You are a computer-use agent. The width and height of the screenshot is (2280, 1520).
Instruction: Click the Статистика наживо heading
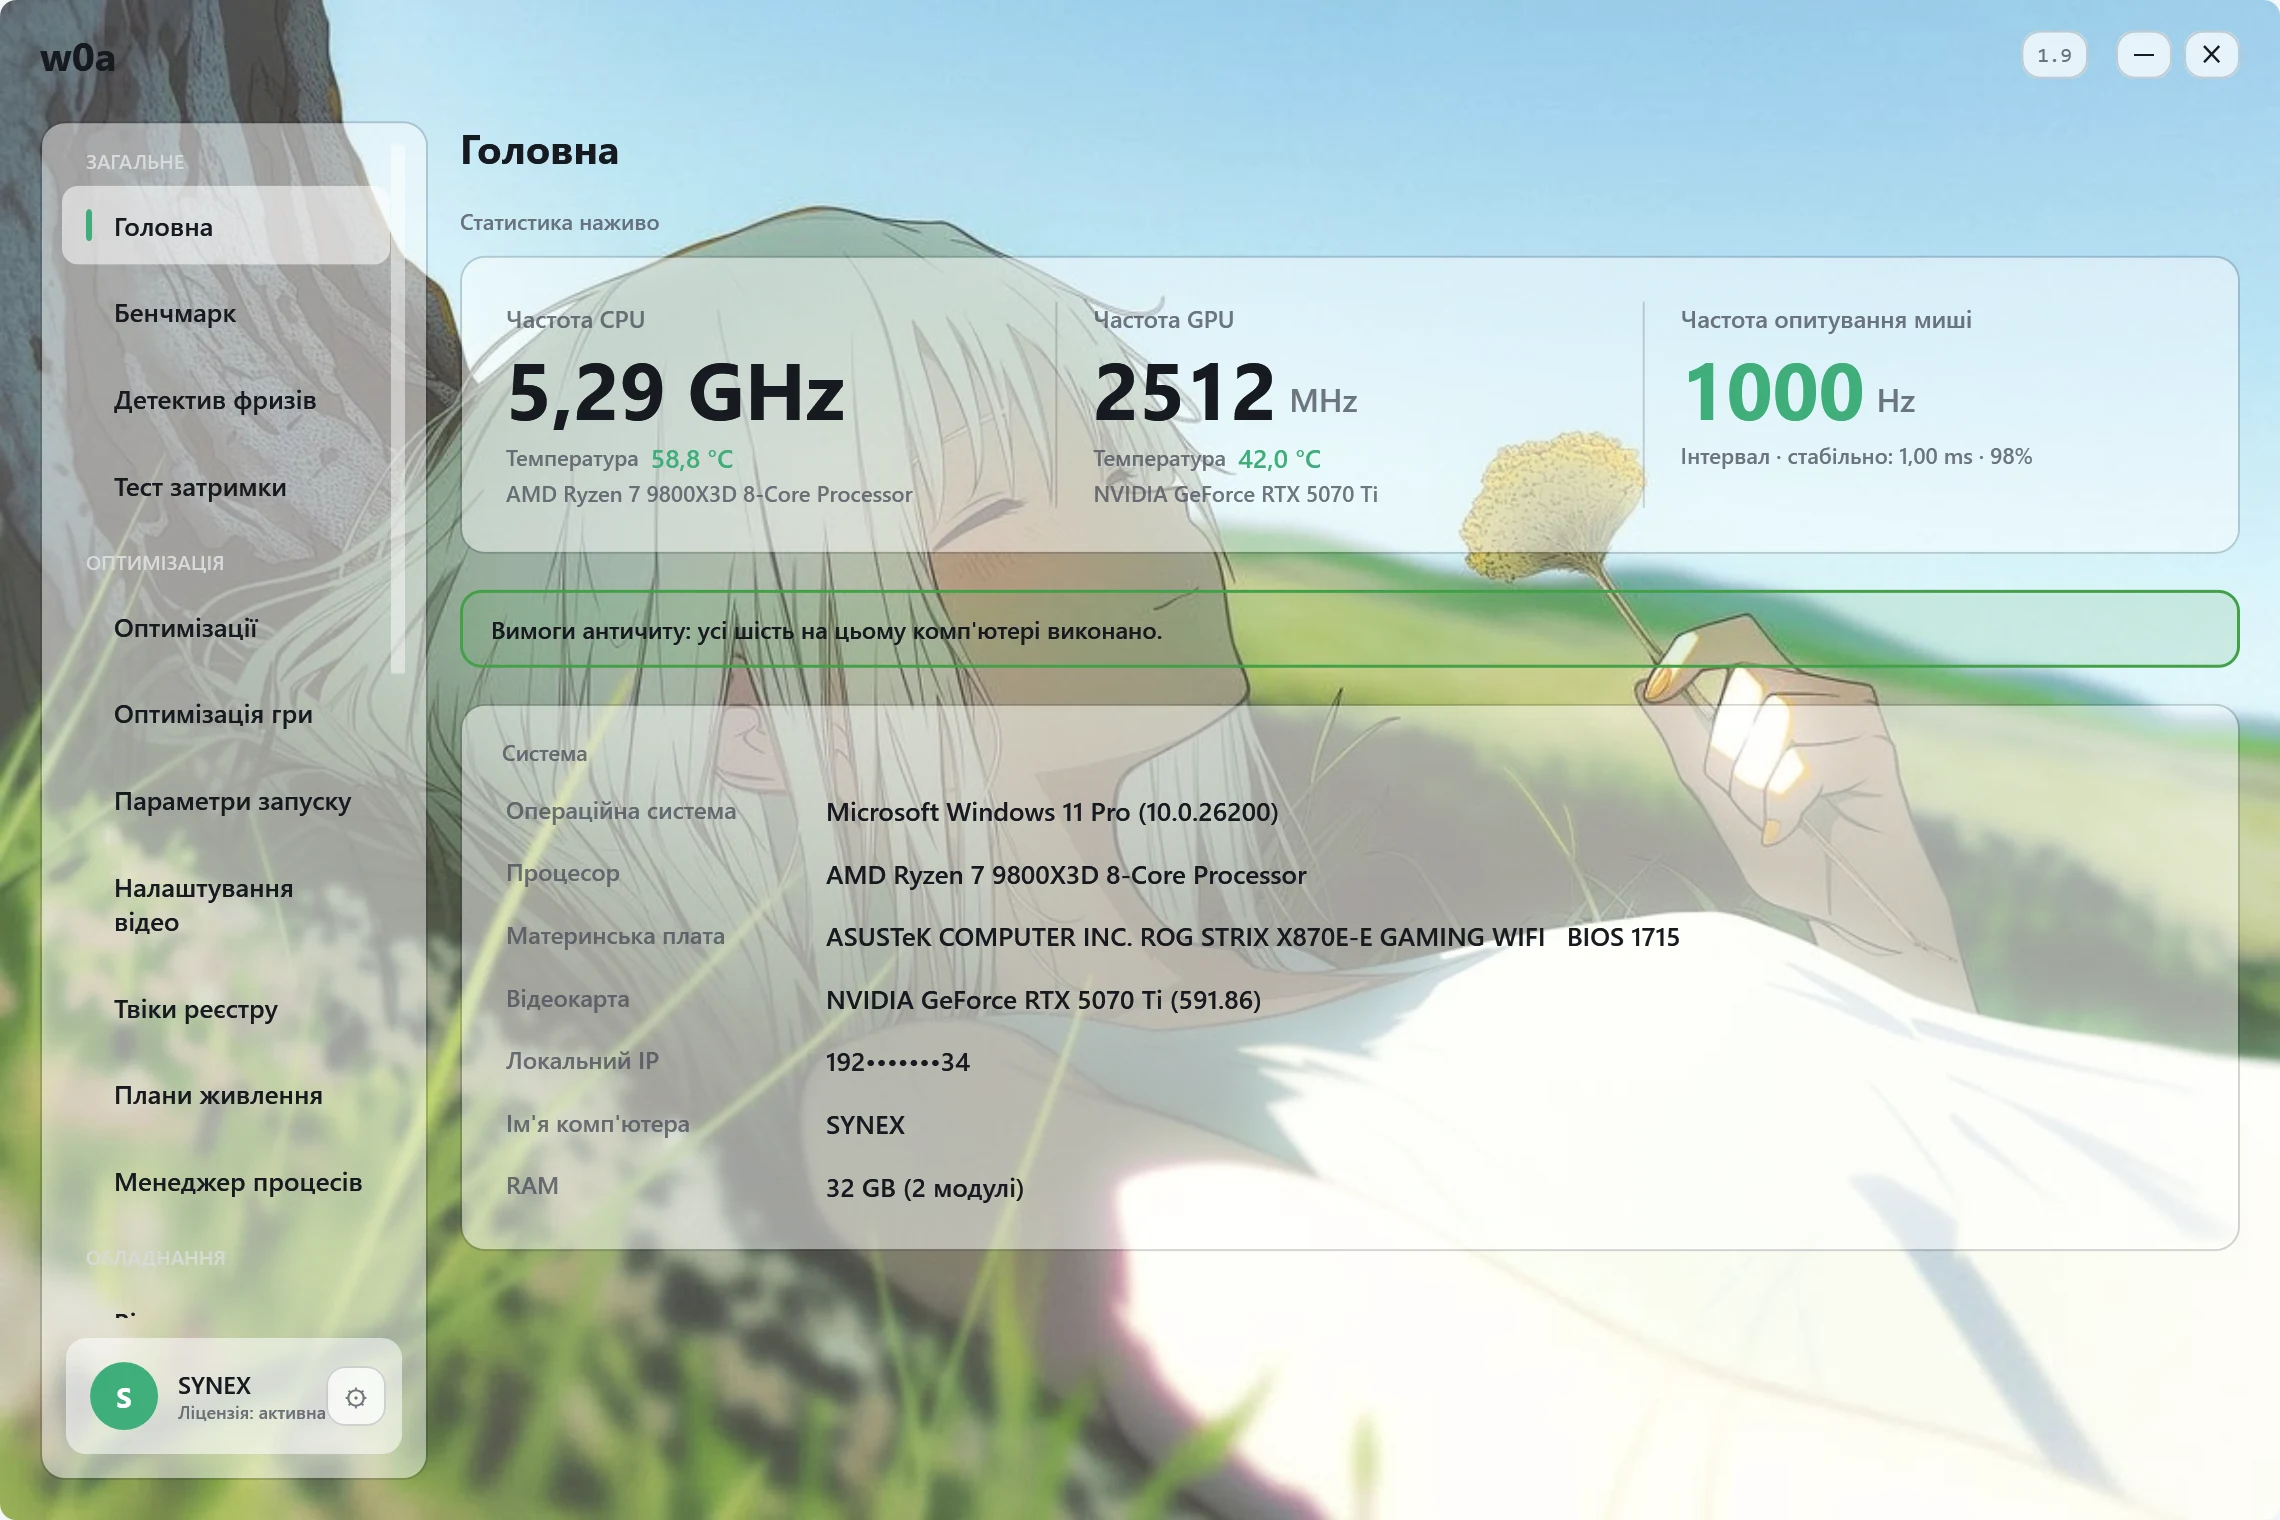[559, 223]
